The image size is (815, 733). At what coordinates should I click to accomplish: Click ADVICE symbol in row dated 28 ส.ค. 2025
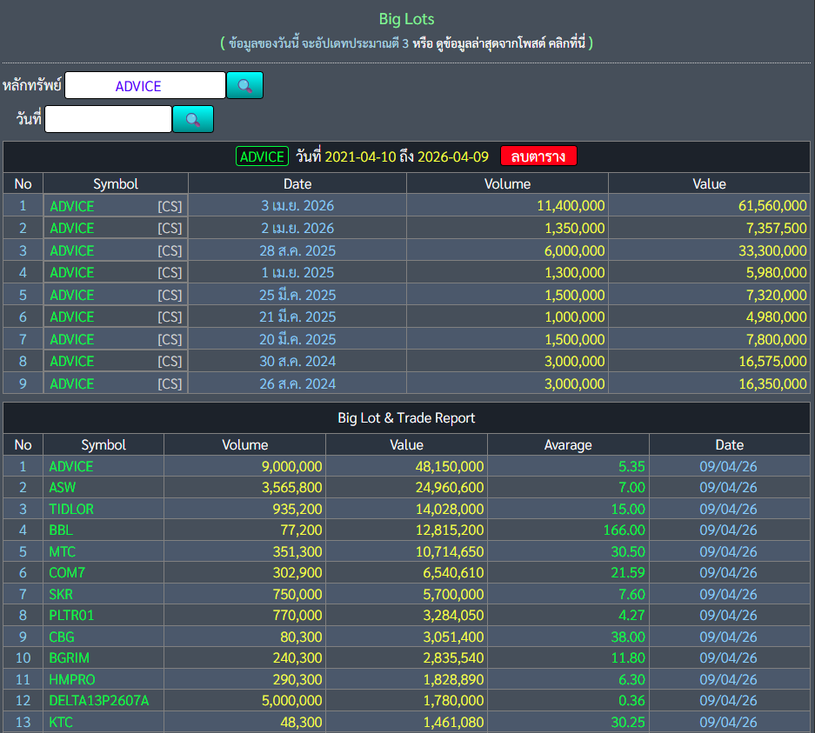(72, 251)
